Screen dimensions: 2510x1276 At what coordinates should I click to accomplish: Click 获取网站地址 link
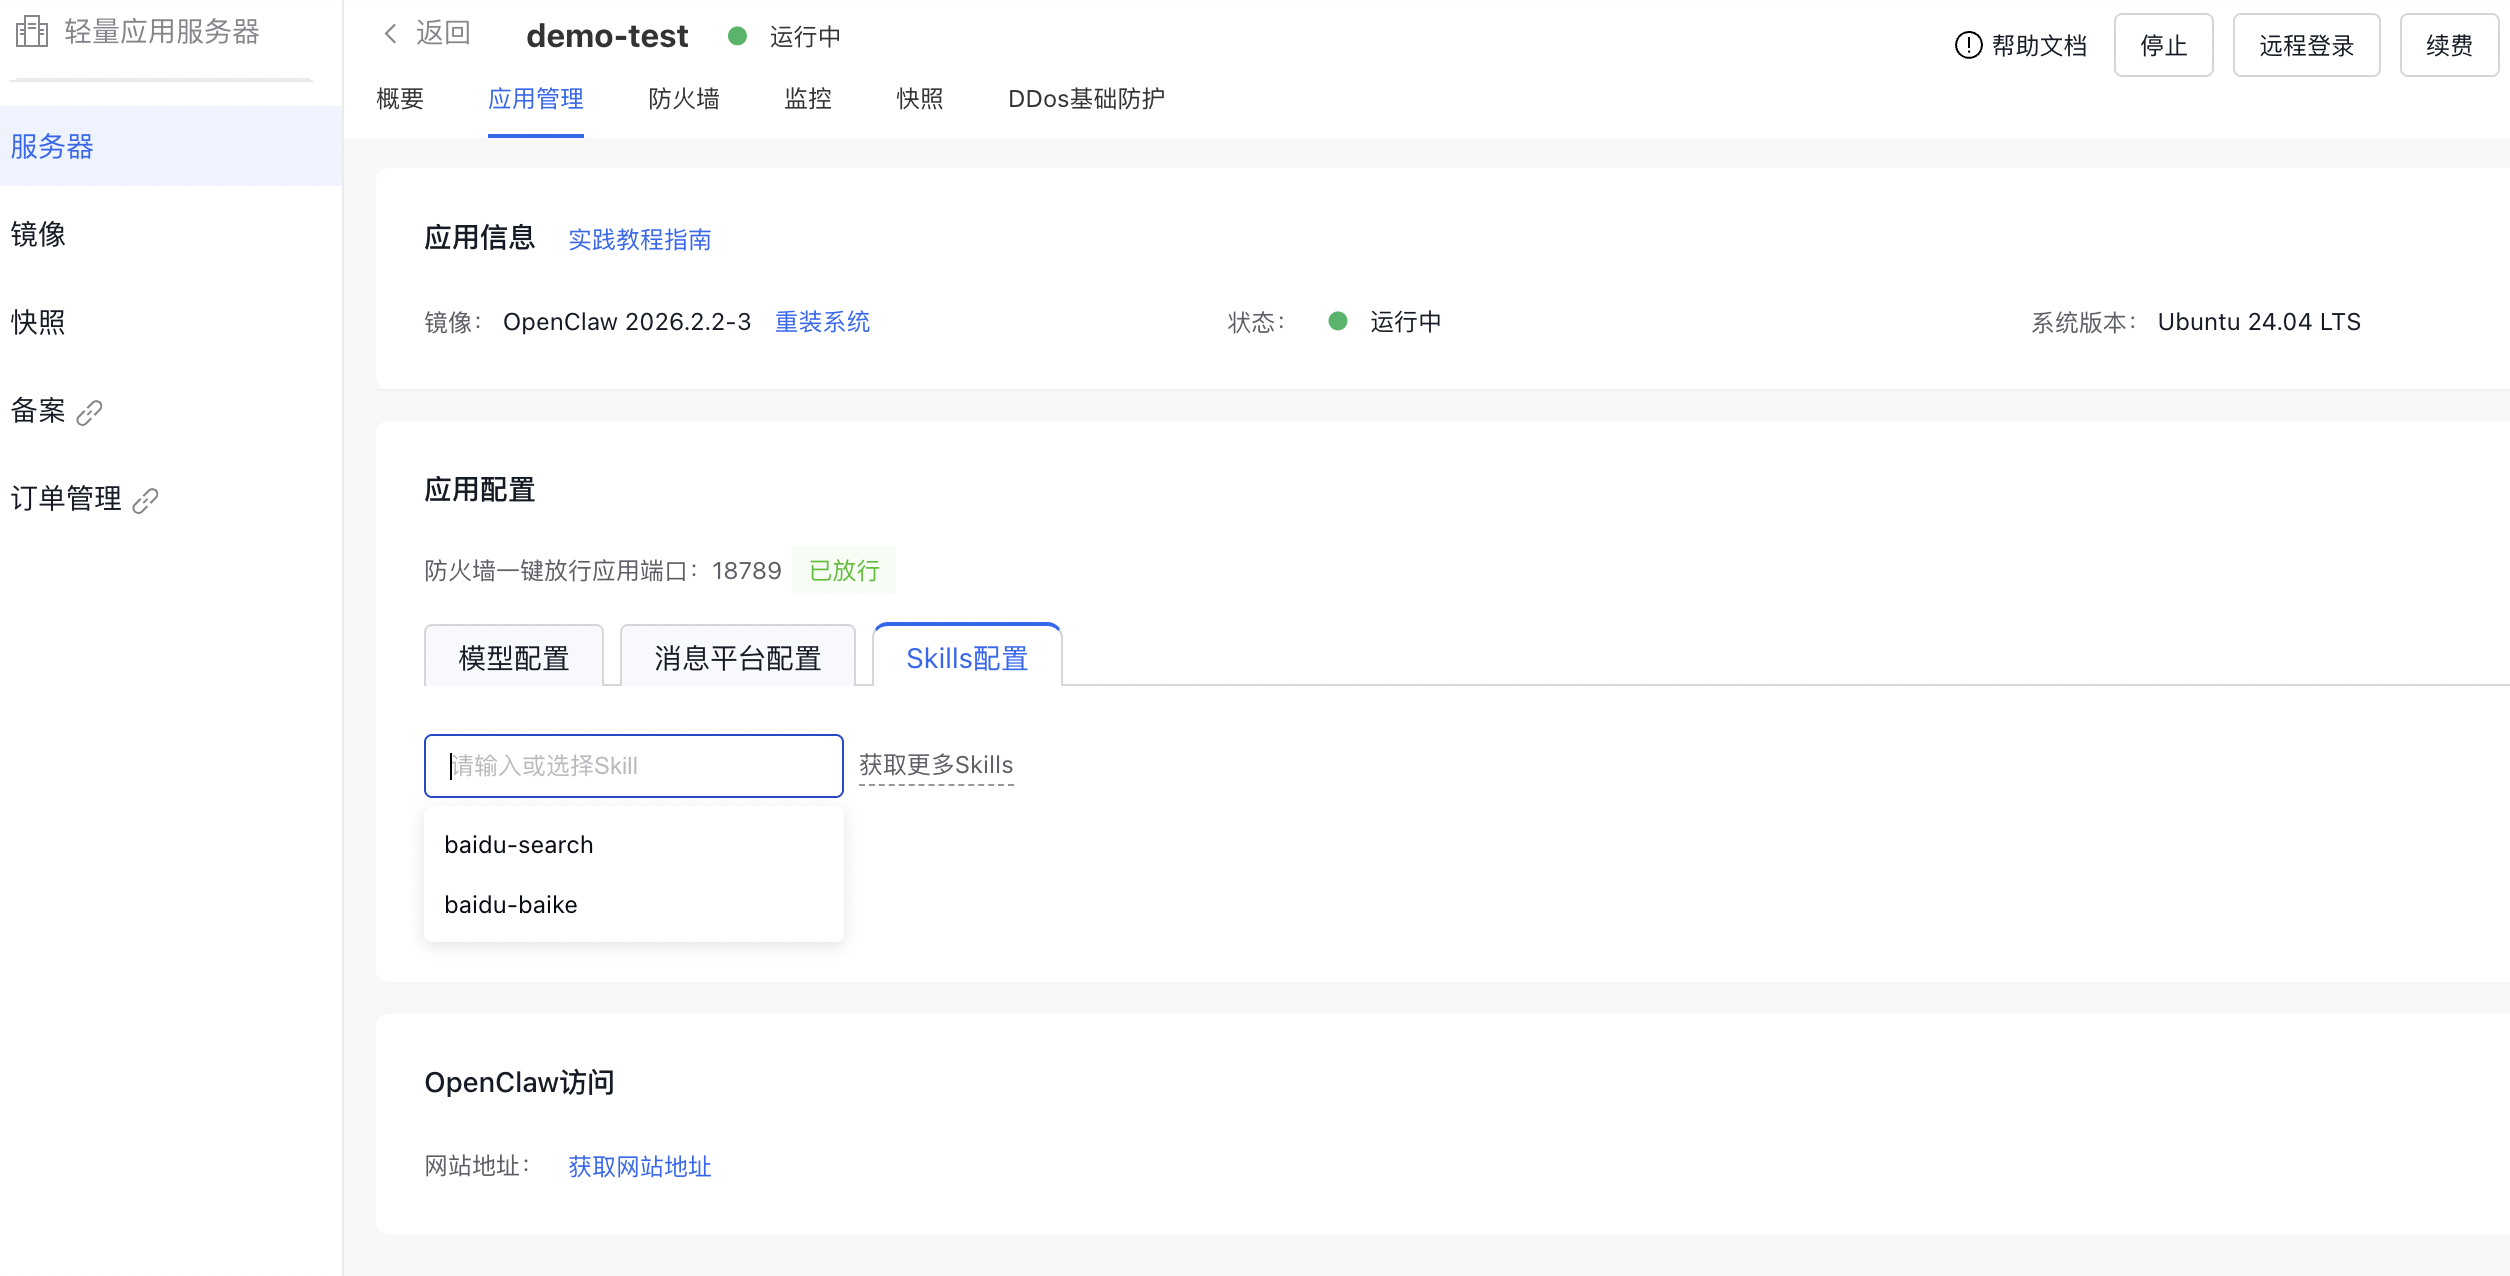click(640, 1167)
